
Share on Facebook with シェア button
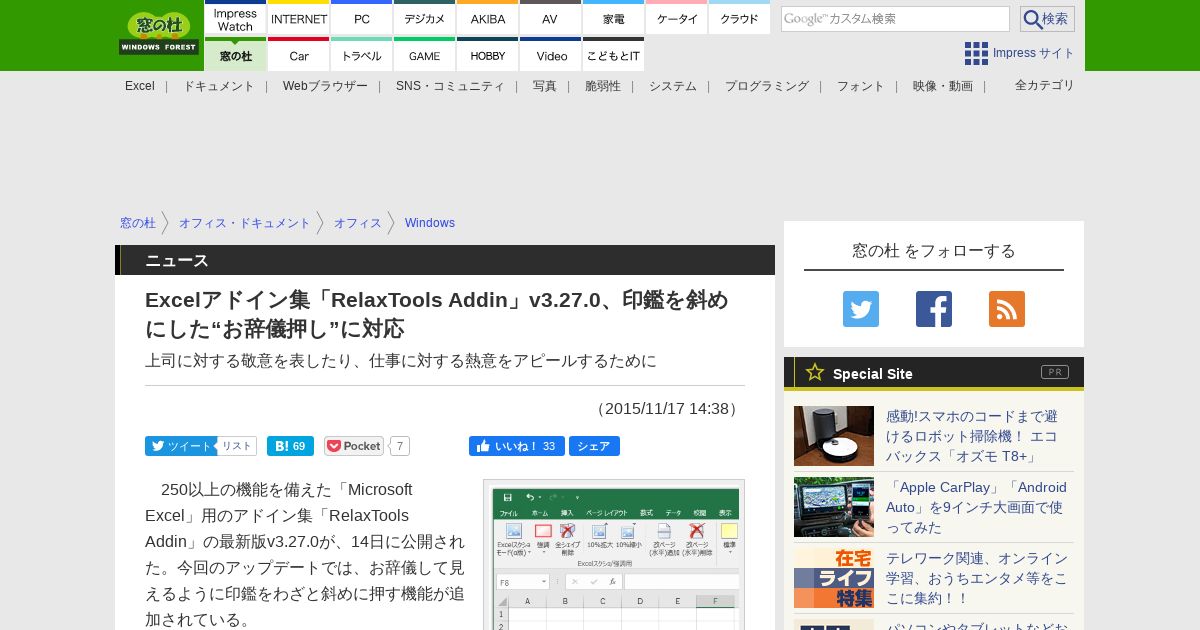click(x=594, y=446)
